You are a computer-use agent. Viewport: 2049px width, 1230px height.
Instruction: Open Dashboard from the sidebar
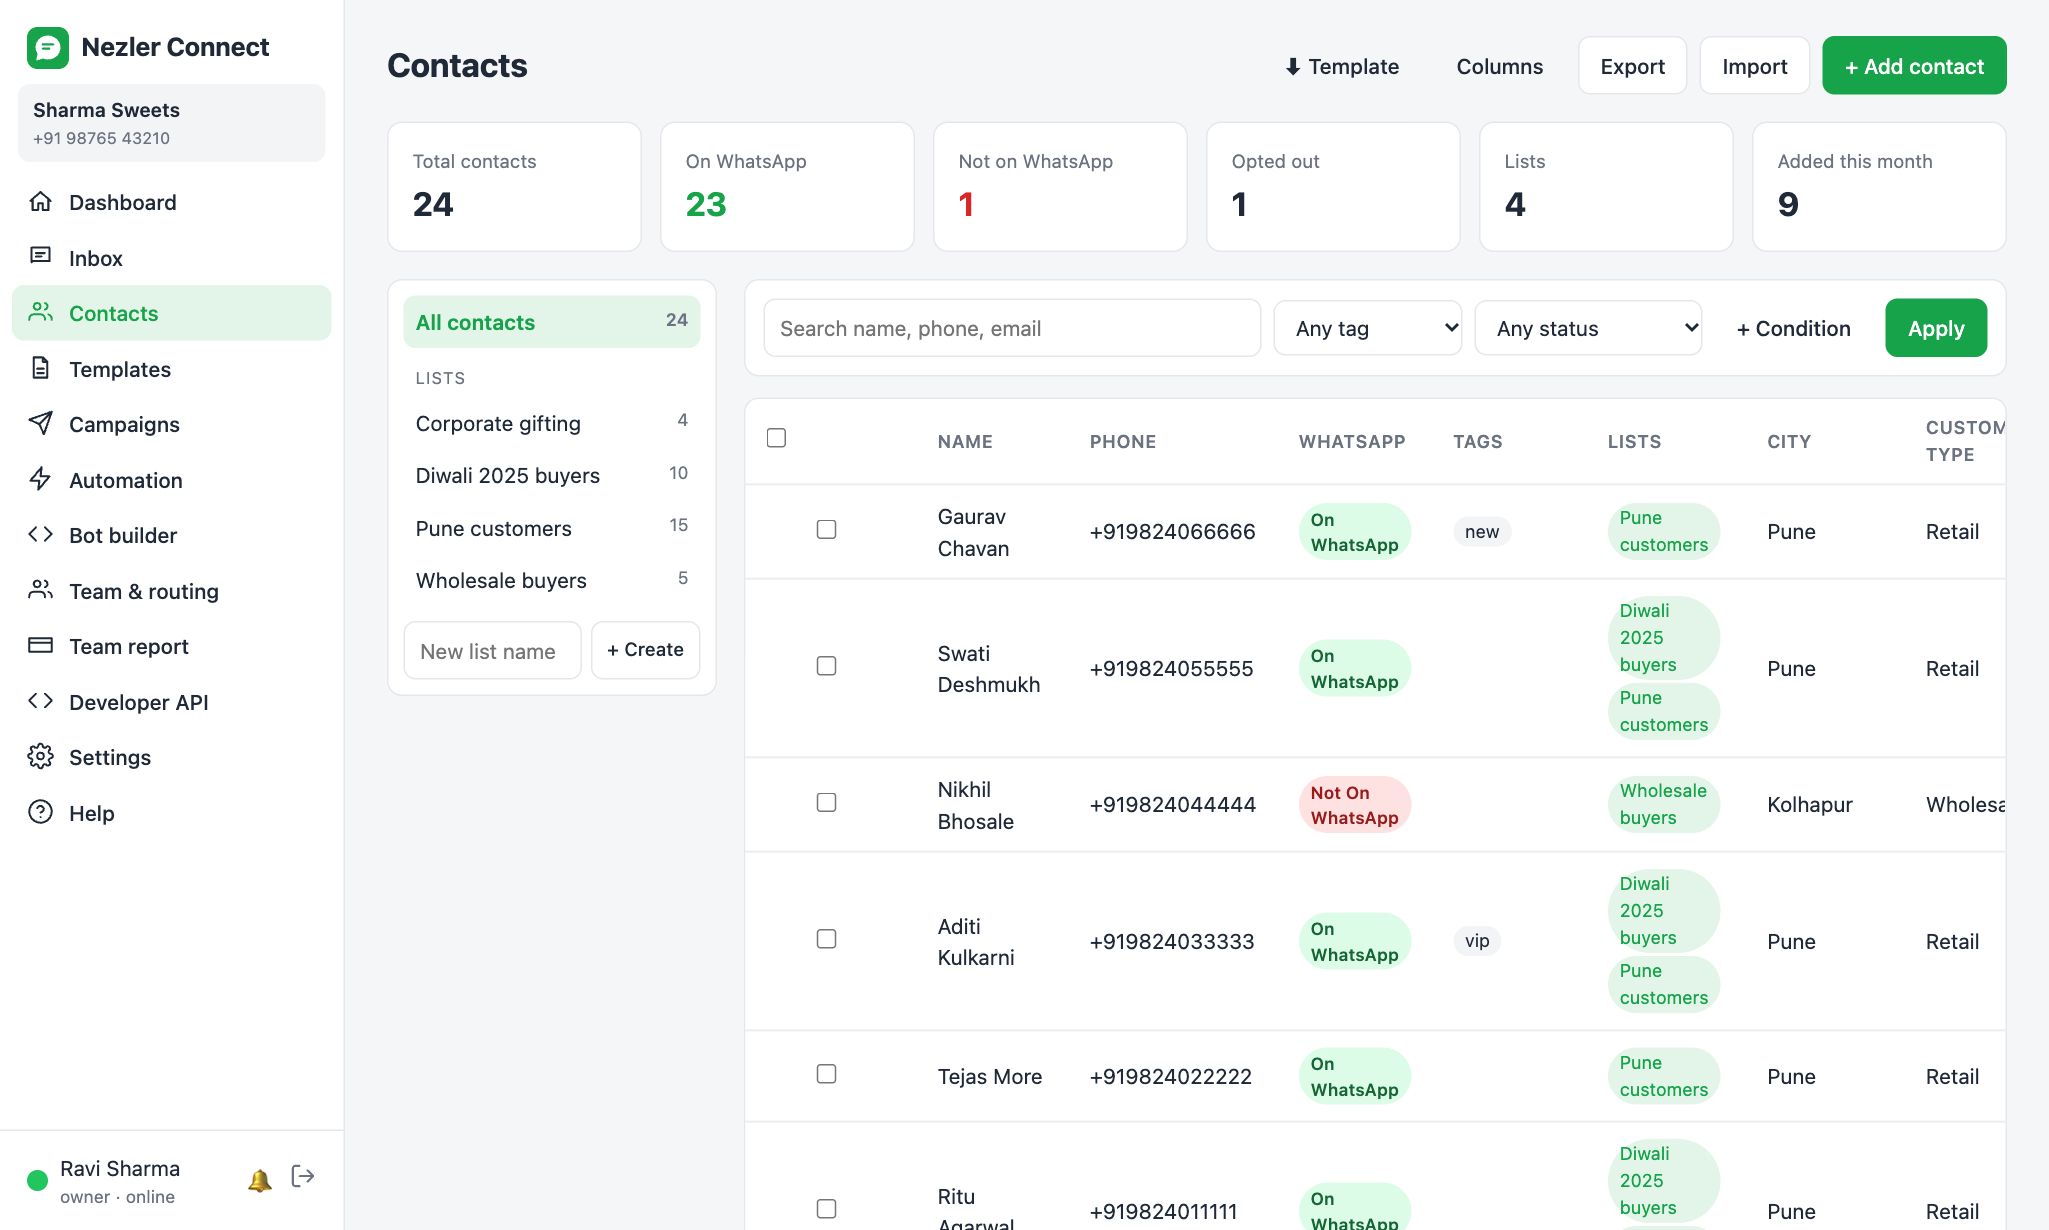point(171,202)
